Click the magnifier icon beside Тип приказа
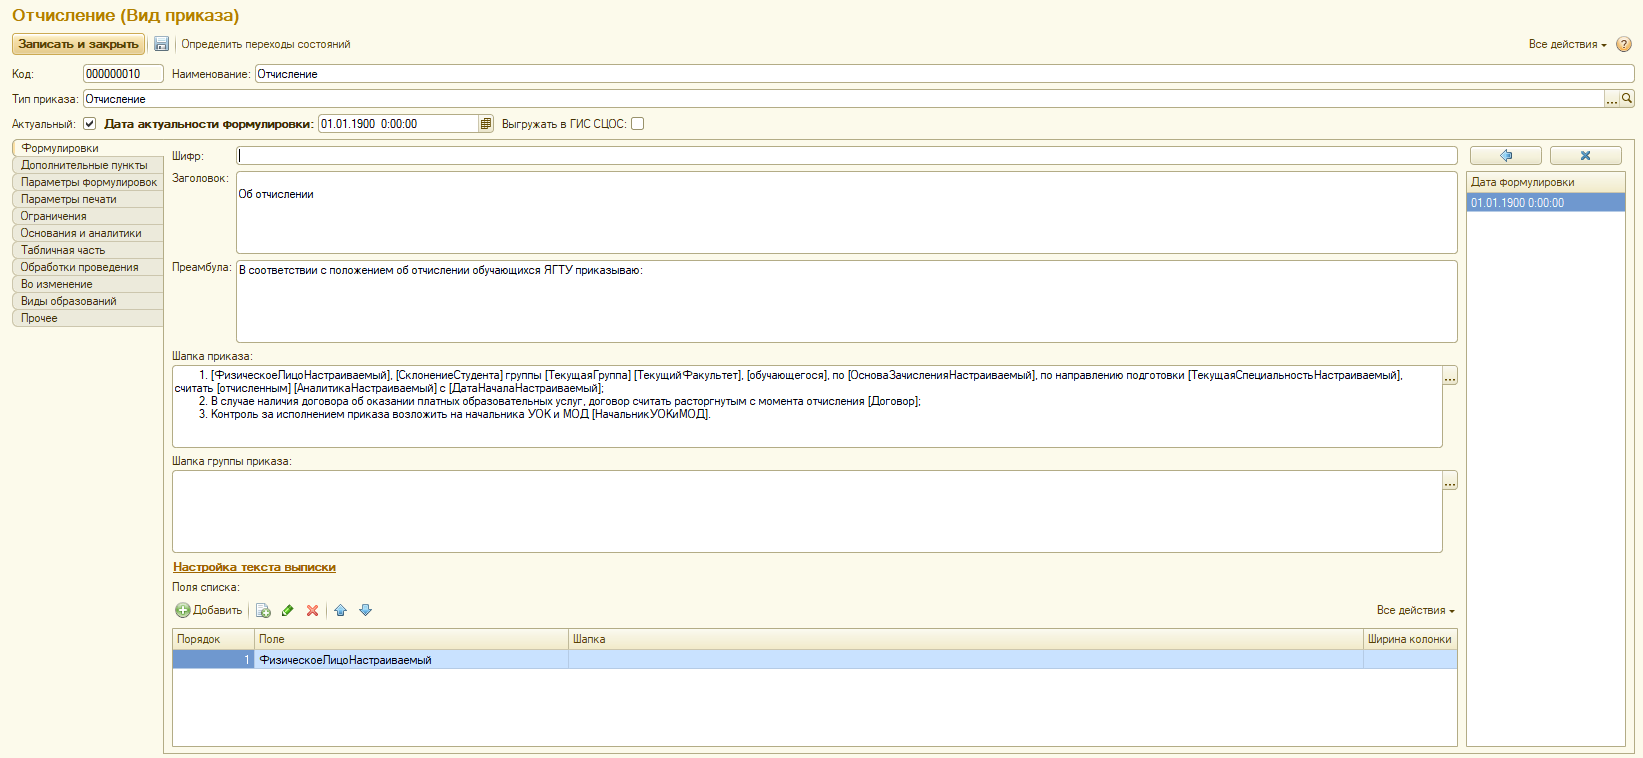1643x758 pixels. pos(1627,99)
